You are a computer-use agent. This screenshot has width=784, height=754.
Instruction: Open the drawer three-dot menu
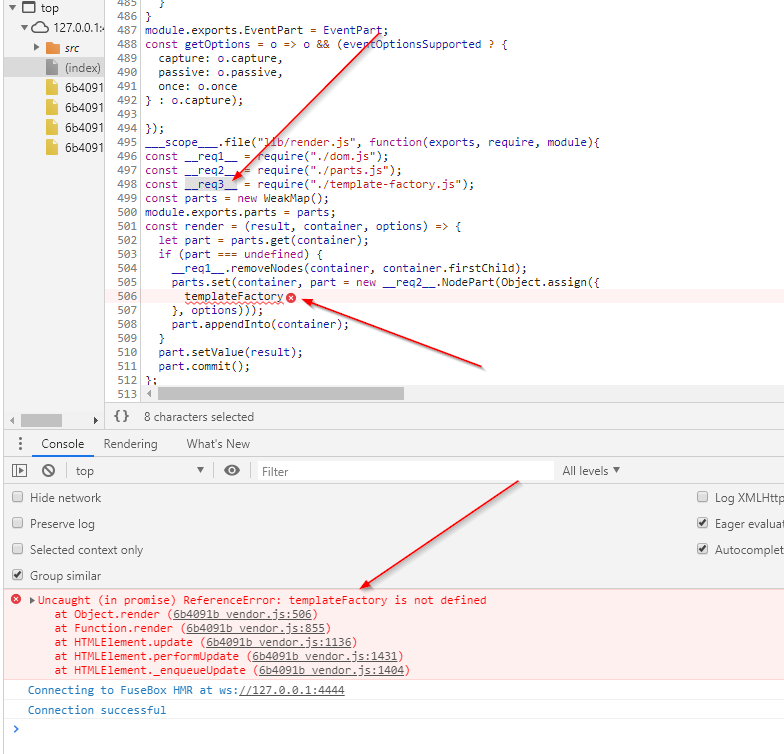20,444
